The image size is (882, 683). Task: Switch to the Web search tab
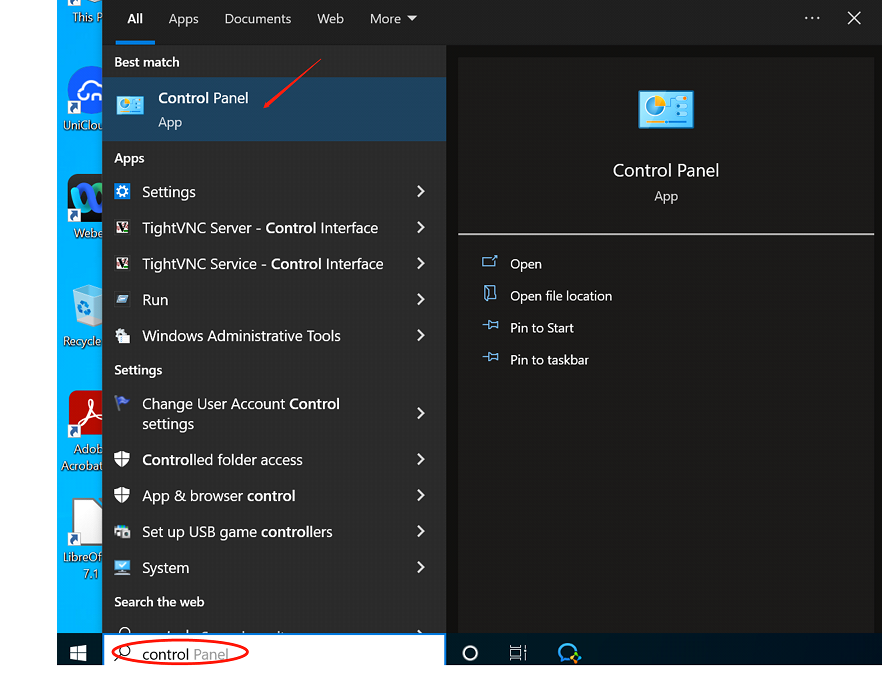click(330, 19)
